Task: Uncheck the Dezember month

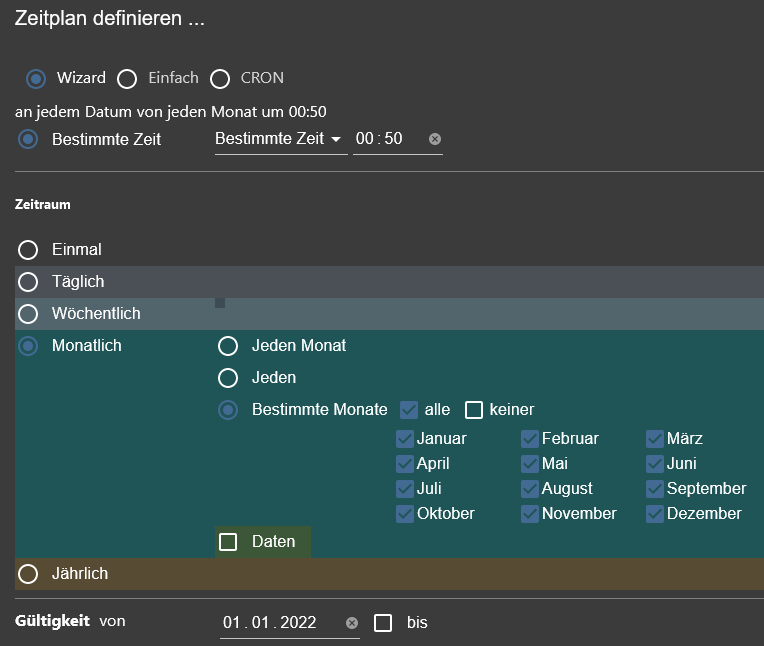Action: [x=655, y=514]
